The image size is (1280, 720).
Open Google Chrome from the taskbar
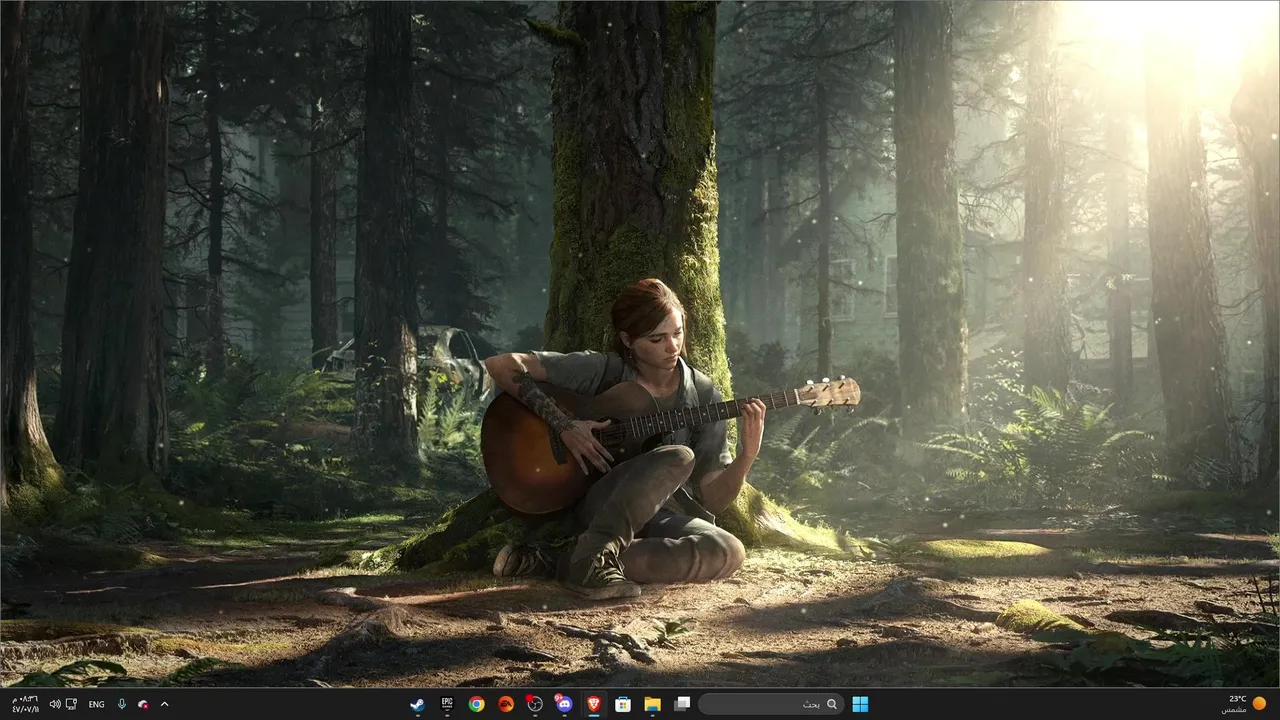[x=476, y=704]
